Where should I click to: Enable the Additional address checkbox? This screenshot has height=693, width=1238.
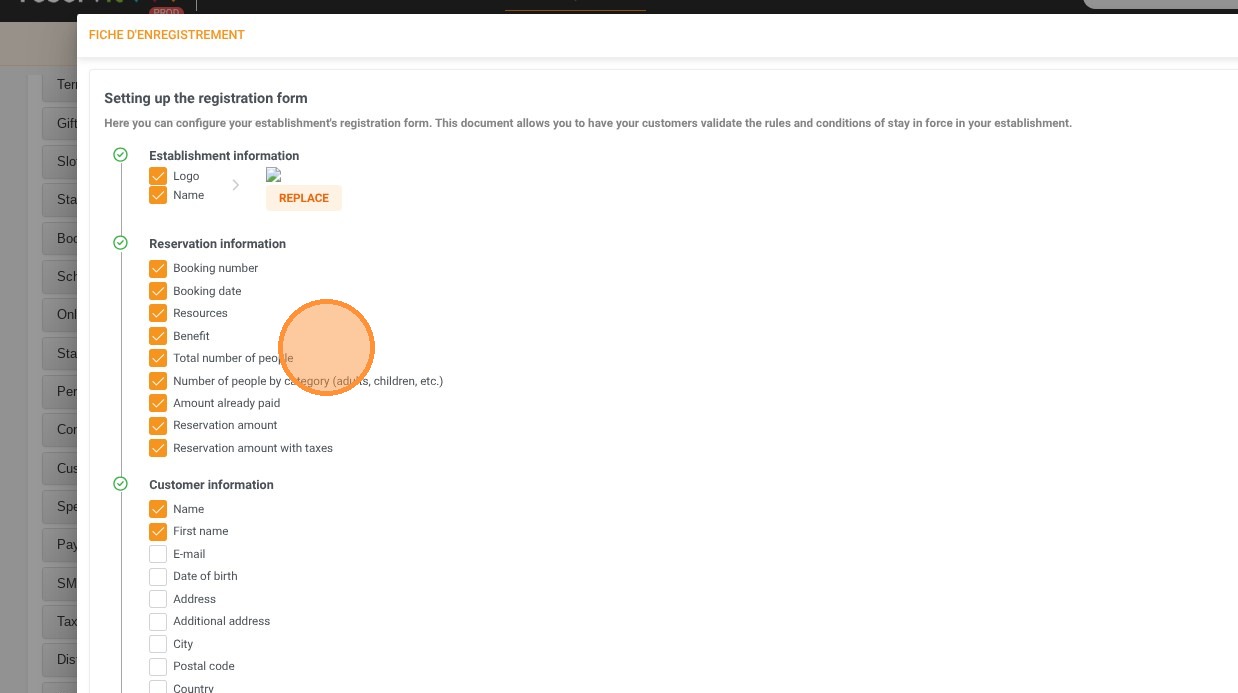point(158,621)
